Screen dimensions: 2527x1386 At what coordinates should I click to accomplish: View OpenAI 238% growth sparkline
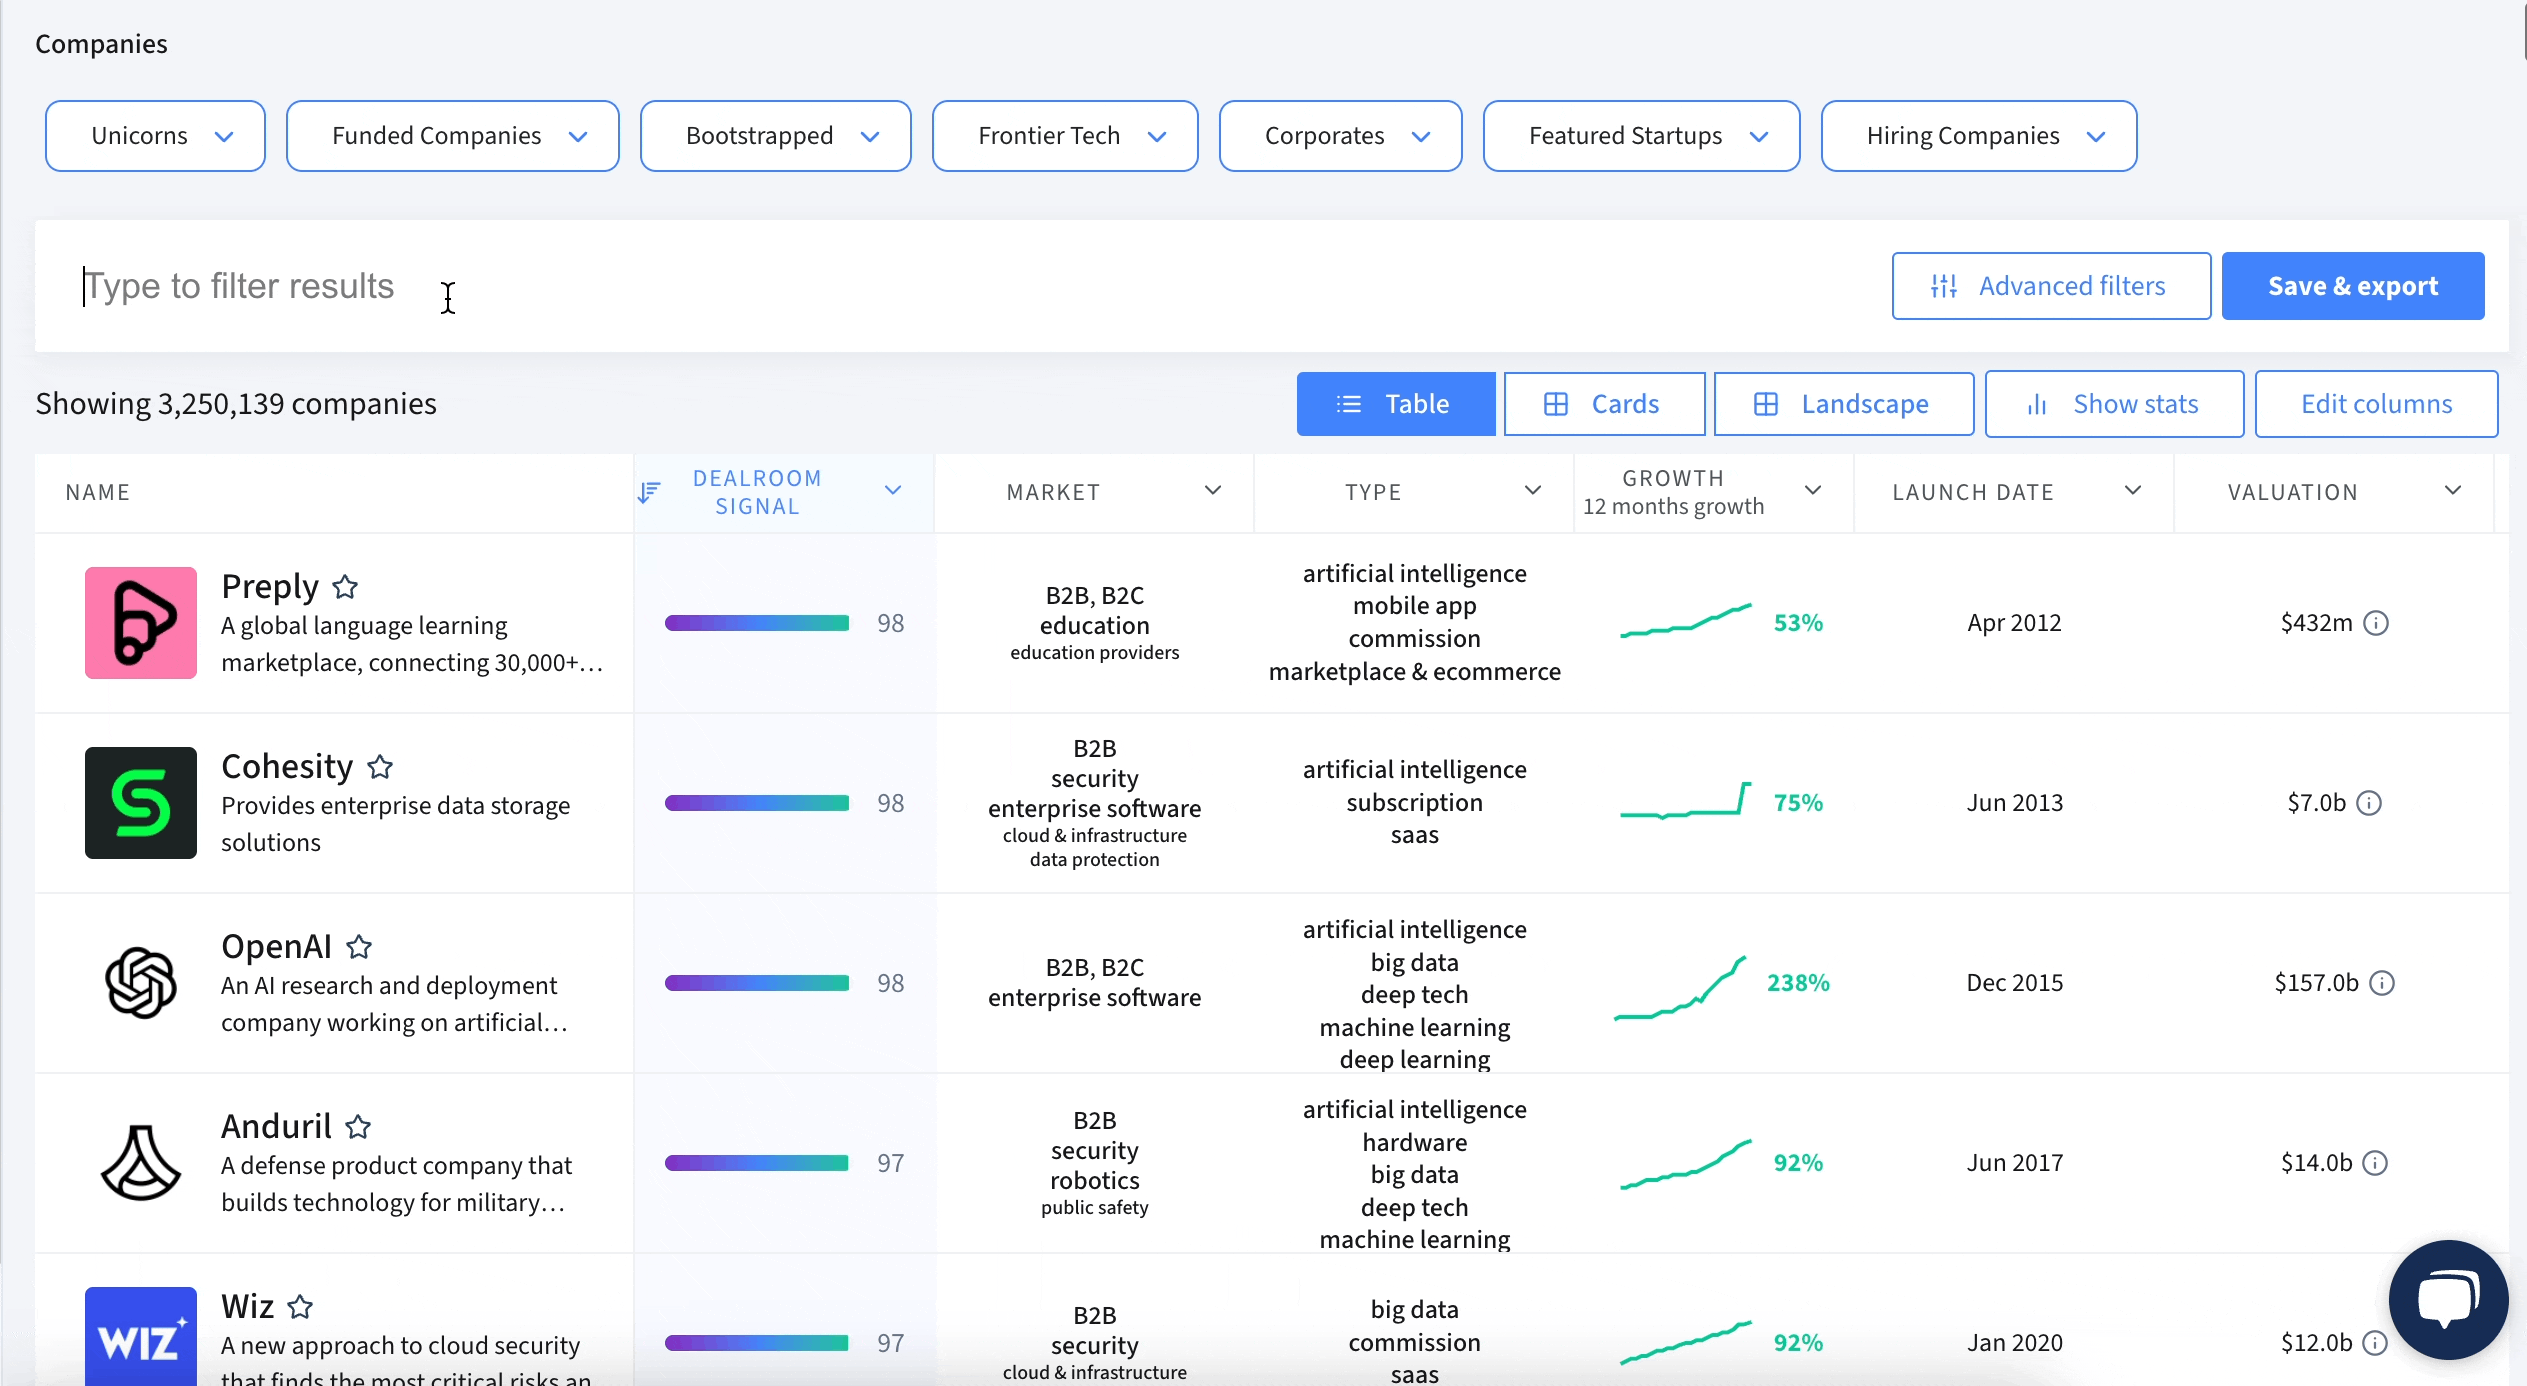point(1681,988)
